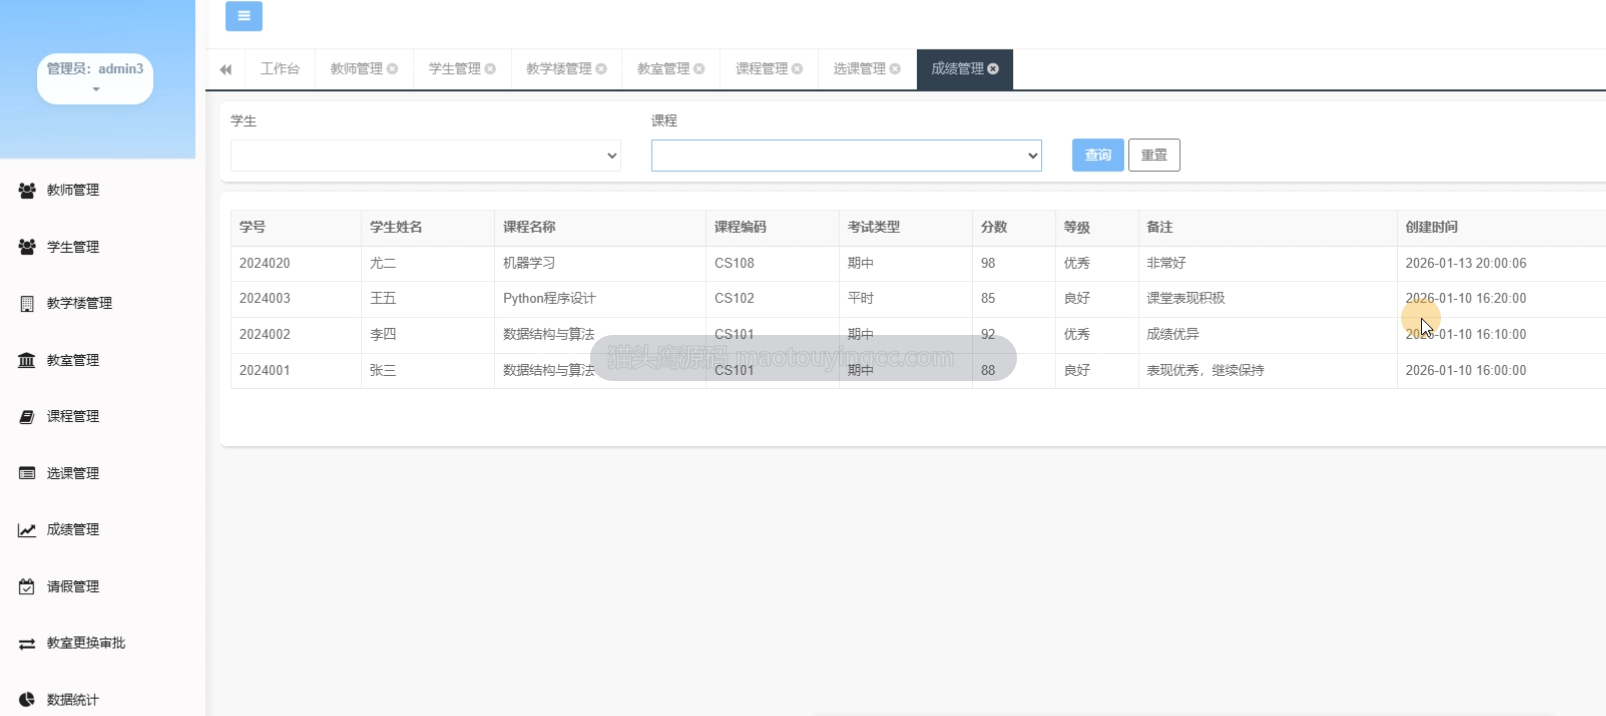This screenshot has height=716, width=1606.
Task: Click the 成绩管理 line chart icon
Action: pyautogui.click(x=27, y=530)
